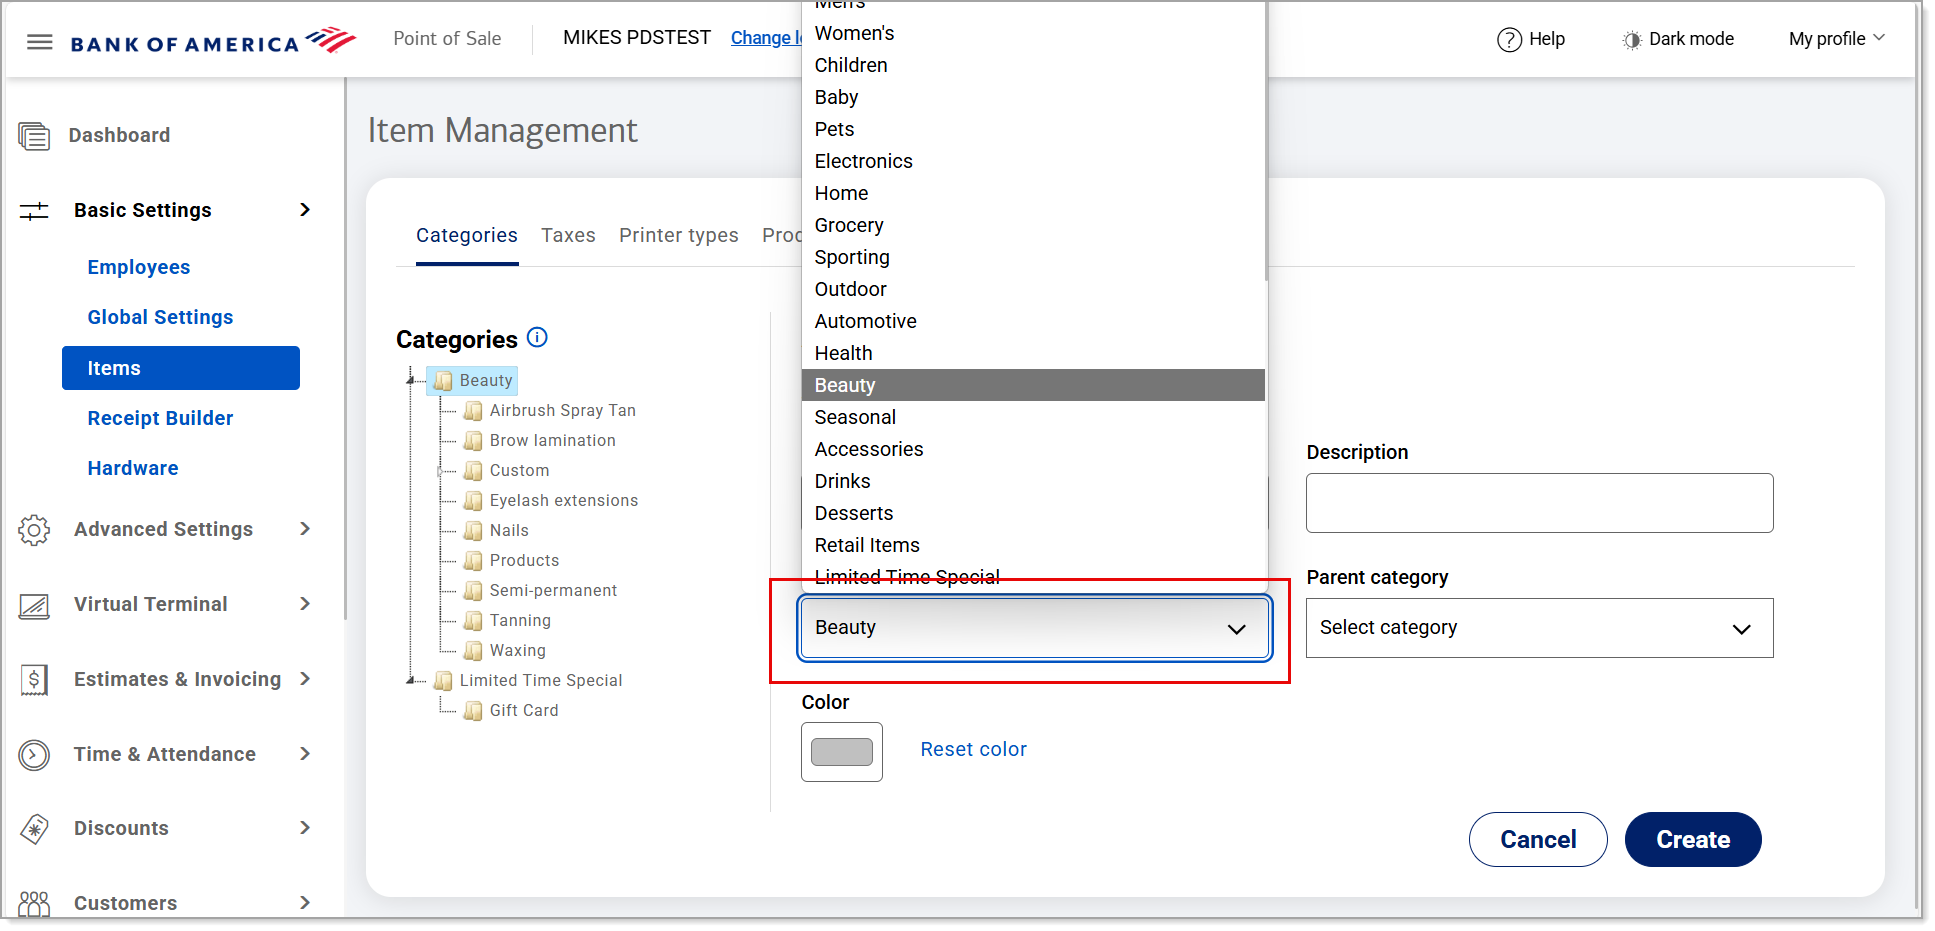Open the gray color swatch picker
The image size is (1935, 931).
pos(842,752)
